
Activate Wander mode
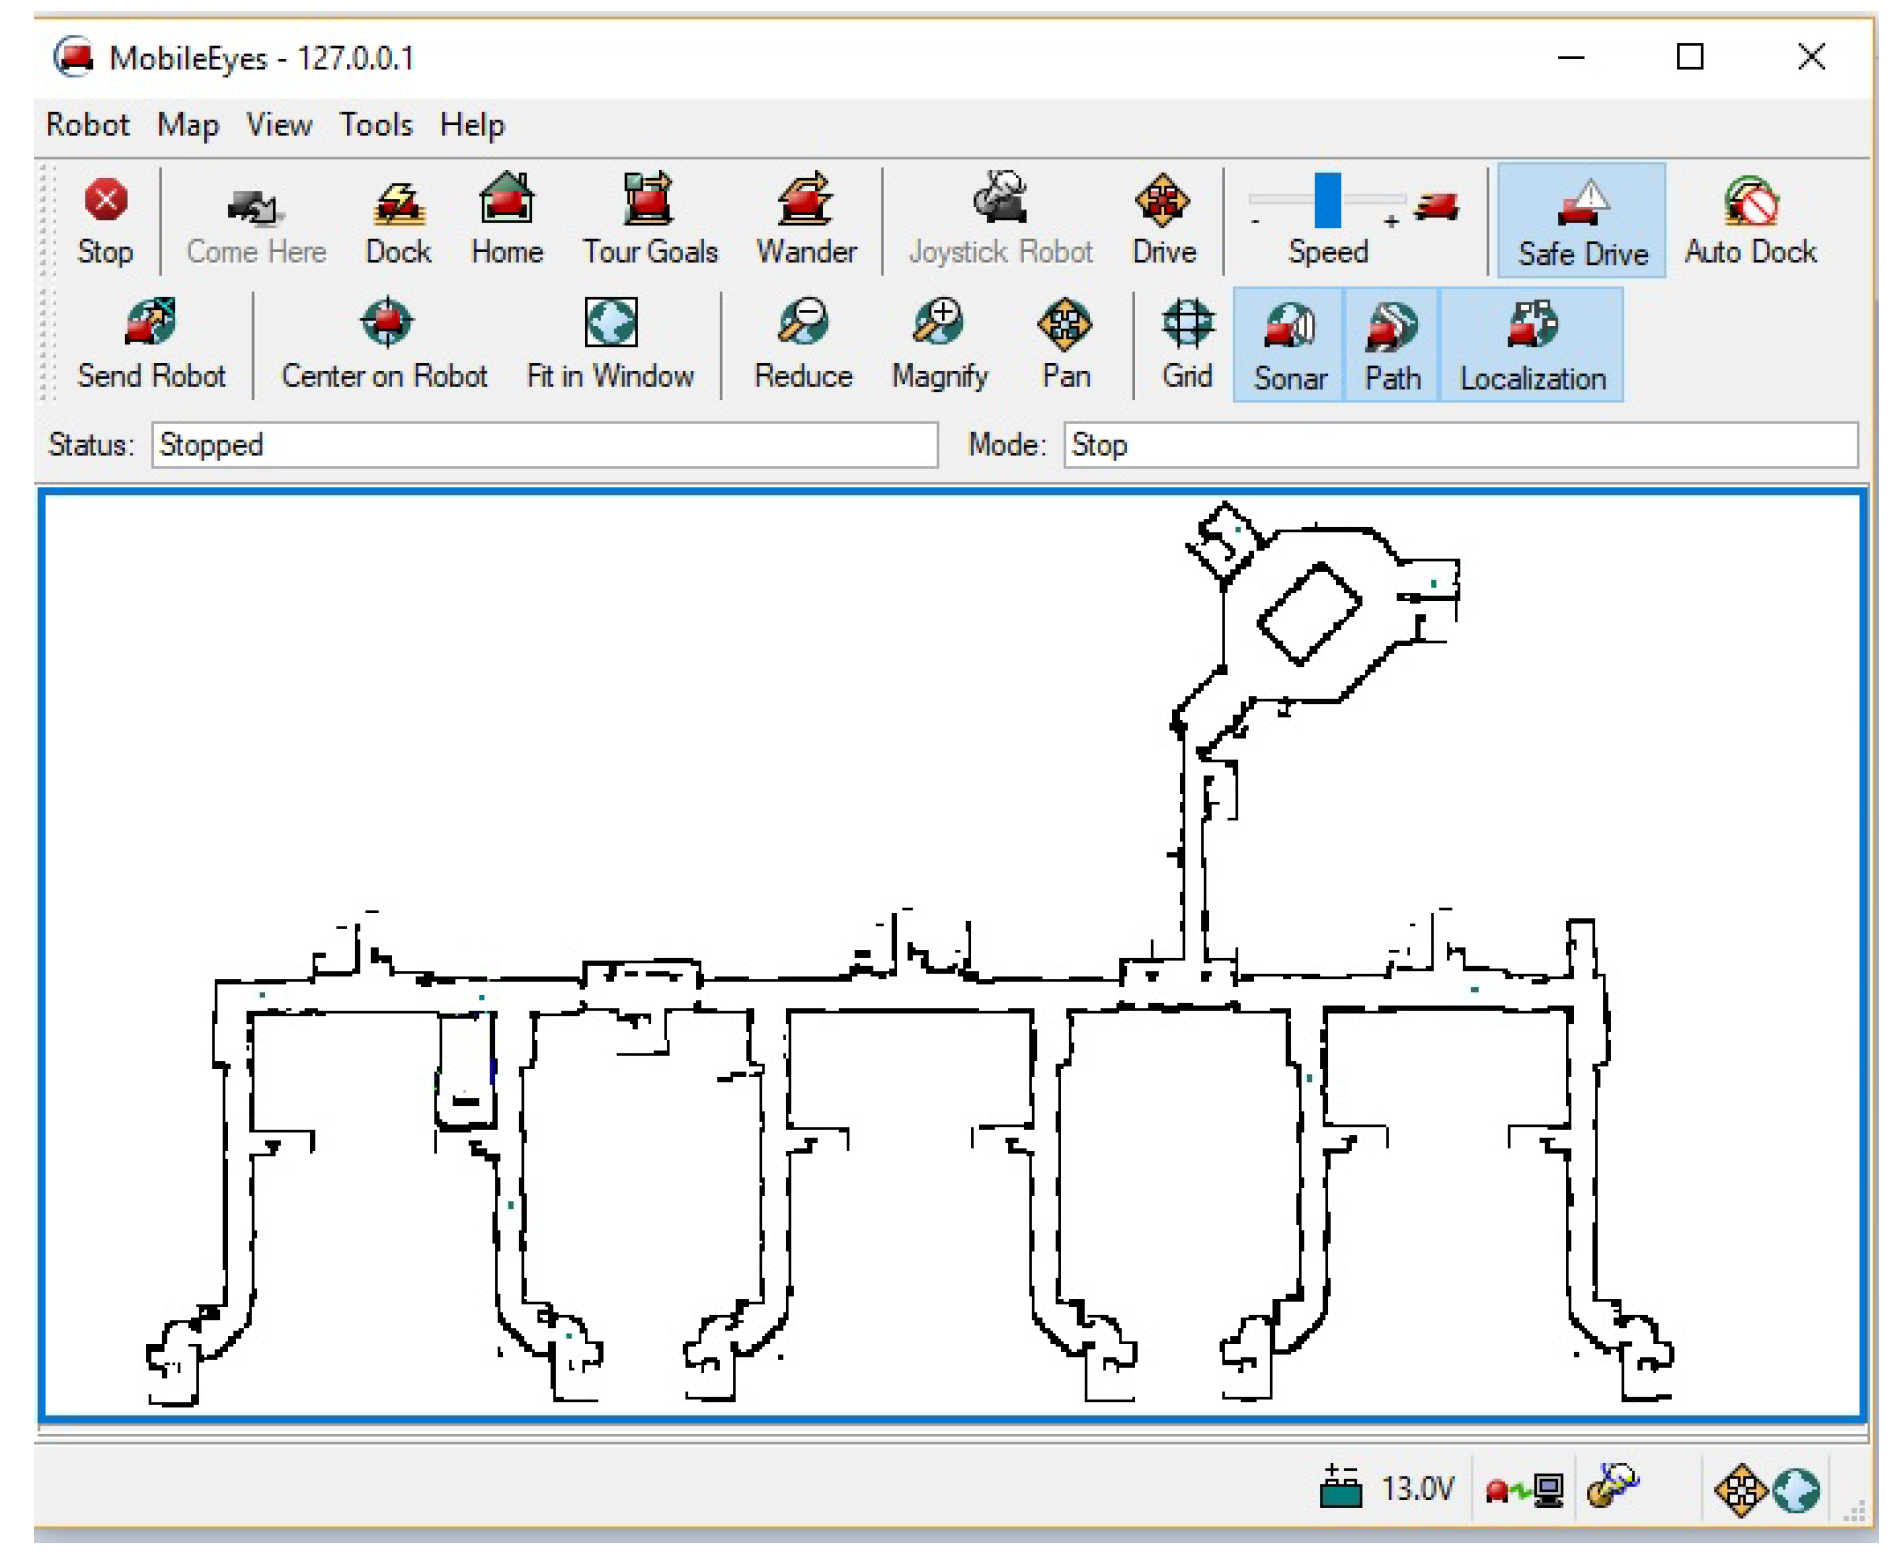pos(805,221)
